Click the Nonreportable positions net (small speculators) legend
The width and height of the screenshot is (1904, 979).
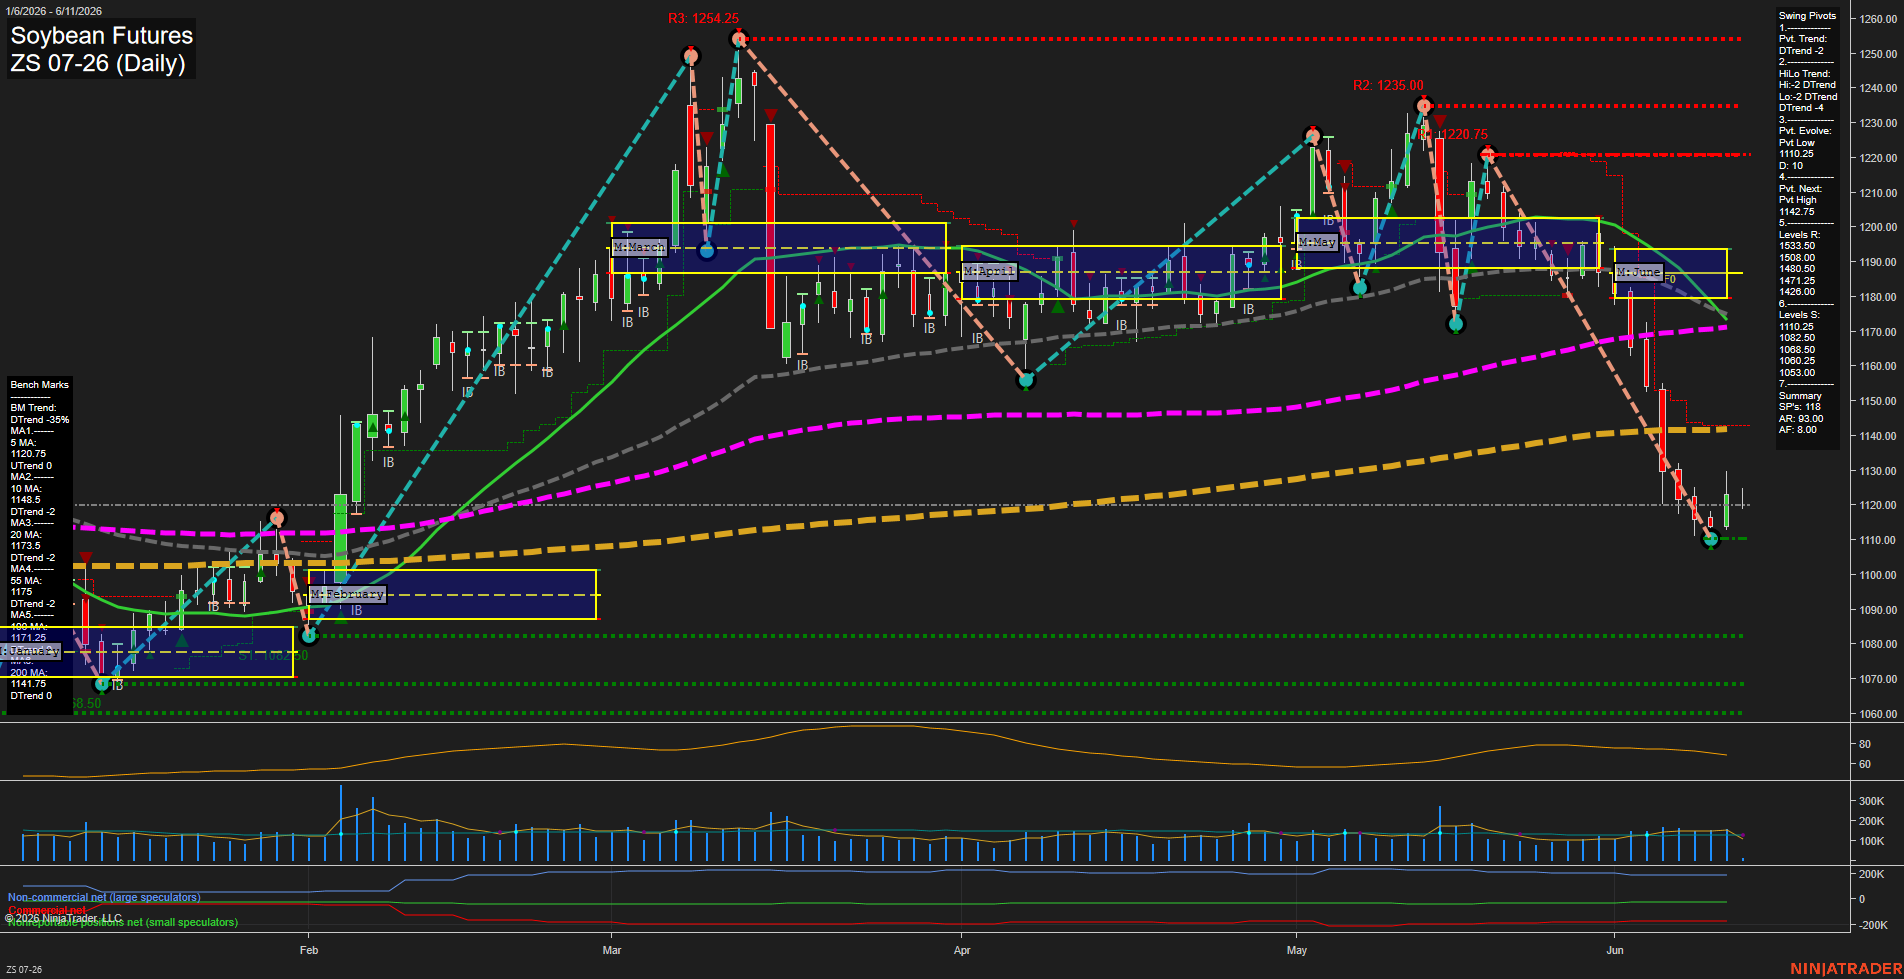(x=123, y=922)
